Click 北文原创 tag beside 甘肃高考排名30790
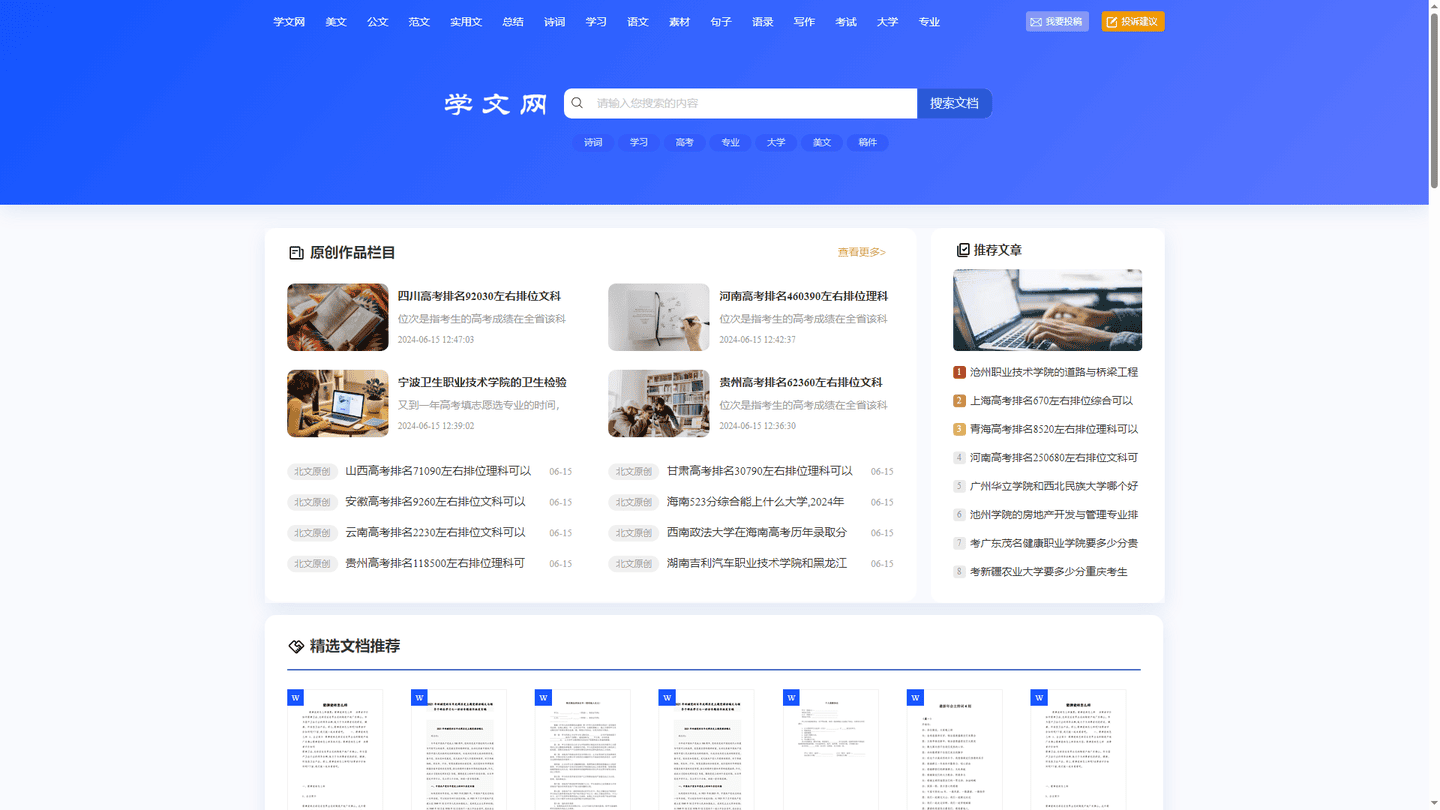The width and height of the screenshot is (1440, 810). coord(633,472)
